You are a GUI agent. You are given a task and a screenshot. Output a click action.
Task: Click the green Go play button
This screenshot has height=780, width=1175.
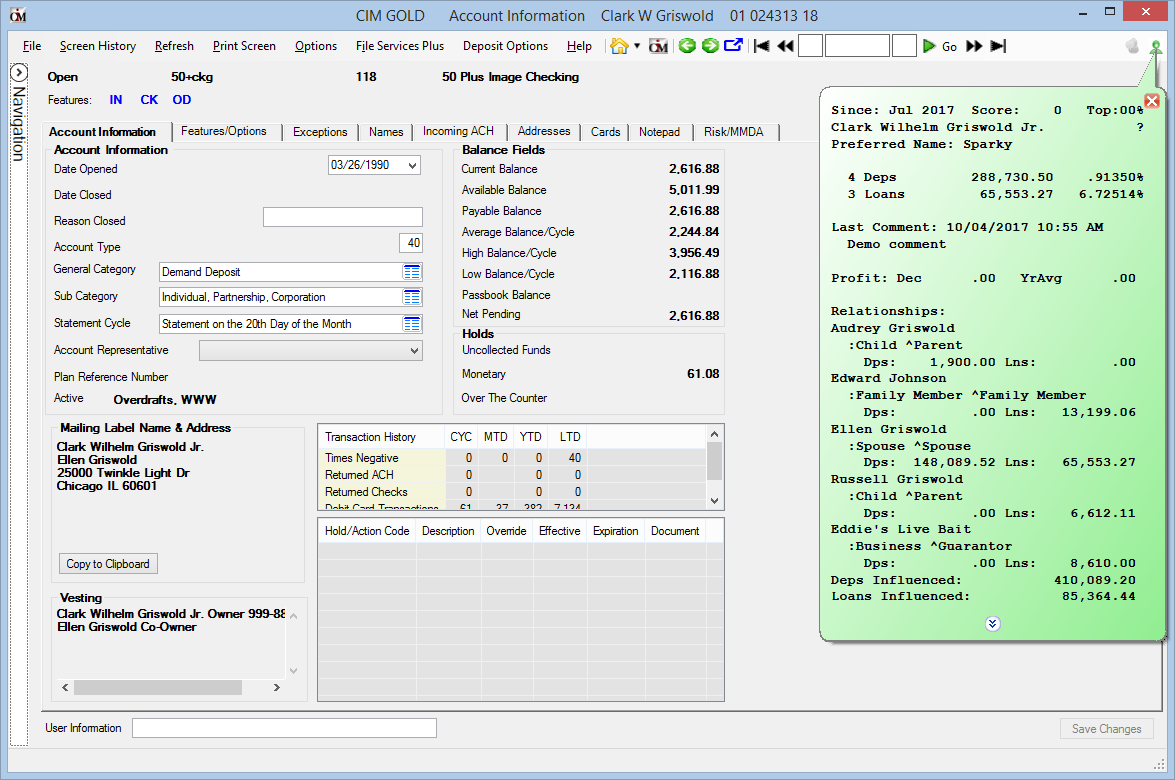pos(929,46)
